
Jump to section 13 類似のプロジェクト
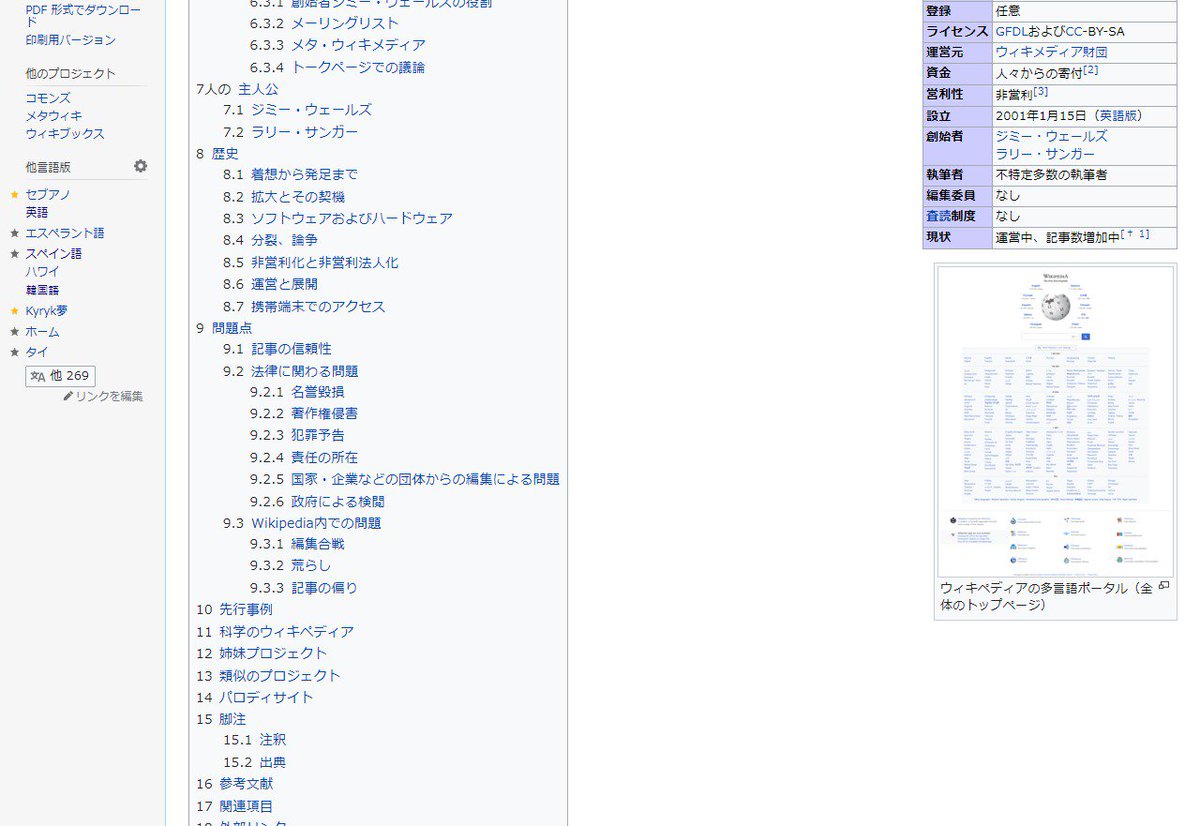(268, 676)
